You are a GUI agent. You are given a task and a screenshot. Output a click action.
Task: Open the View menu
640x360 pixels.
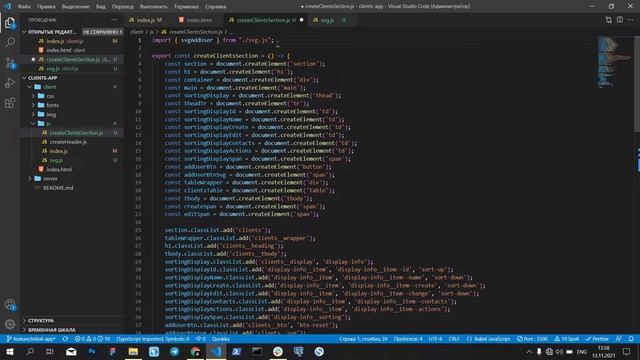tap(100, 7)
